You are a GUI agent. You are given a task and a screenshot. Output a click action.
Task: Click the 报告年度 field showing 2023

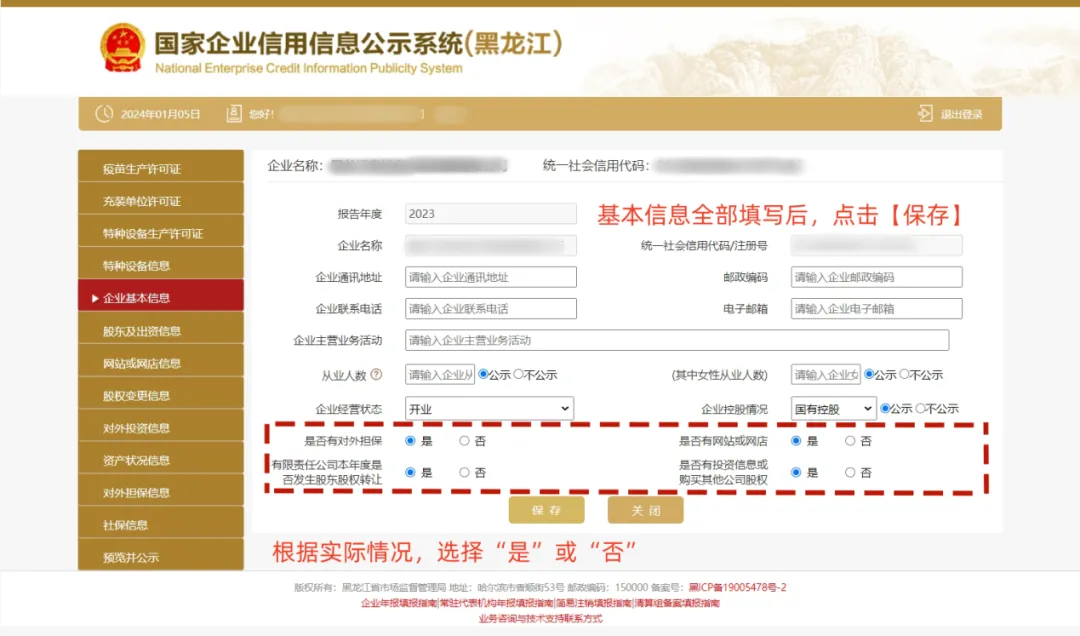(x=490, y=214)
